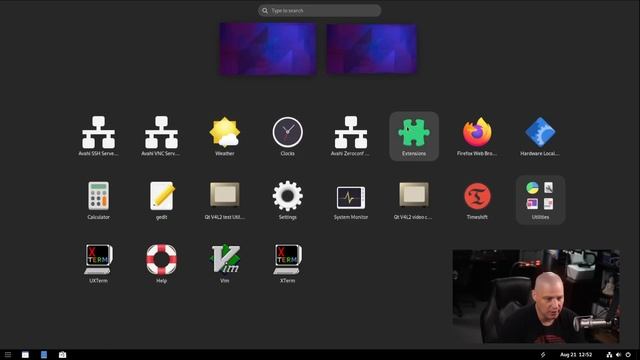Launch the Vim editor
This screenshot has width=640, height=360.
click(224, 264)
